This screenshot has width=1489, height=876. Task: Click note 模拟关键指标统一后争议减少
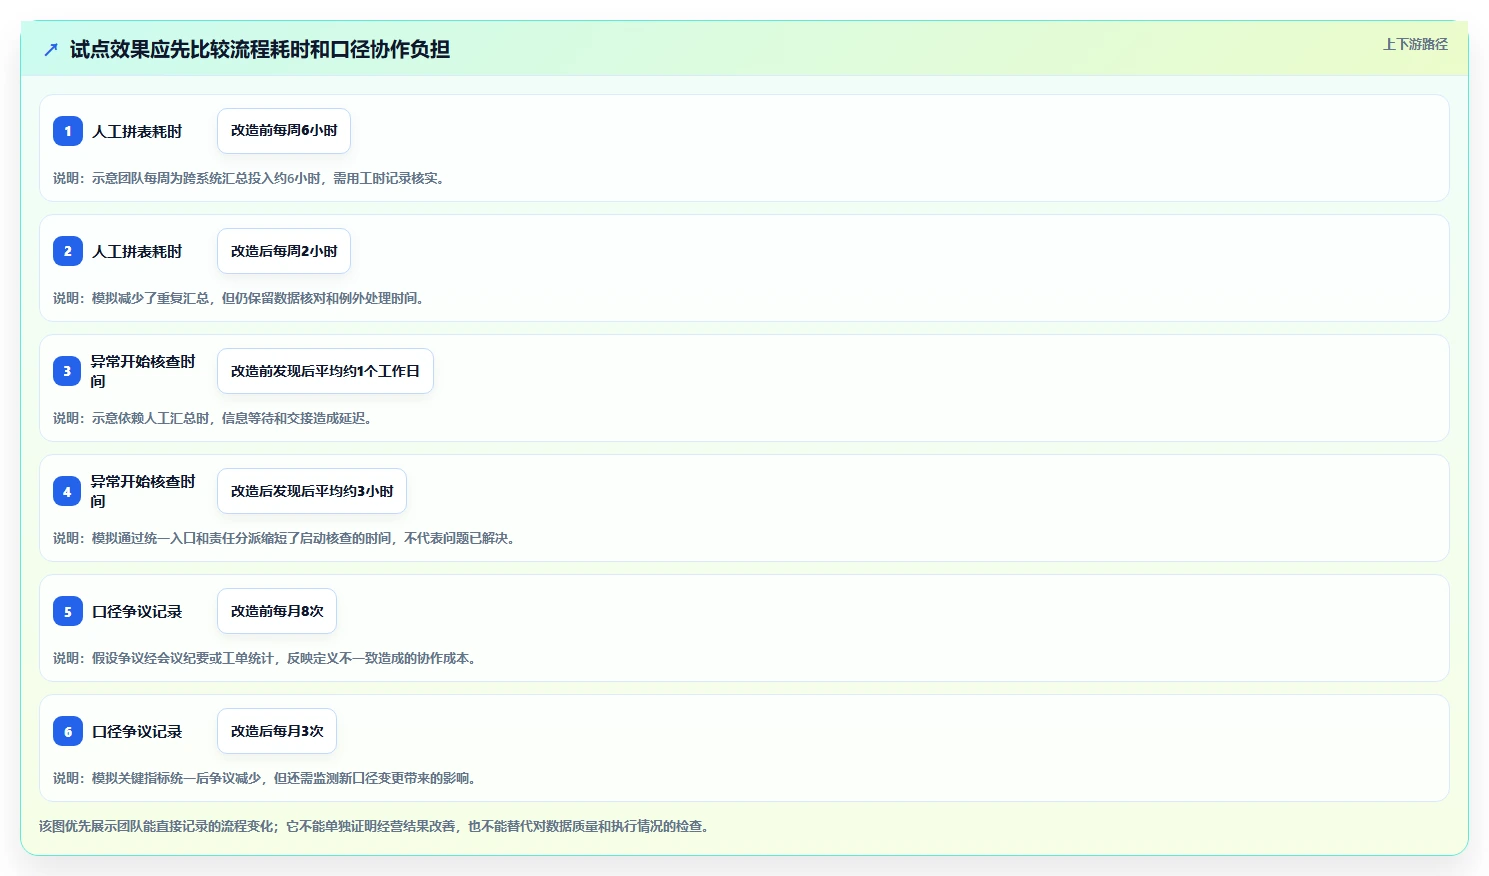click(266, 778)
